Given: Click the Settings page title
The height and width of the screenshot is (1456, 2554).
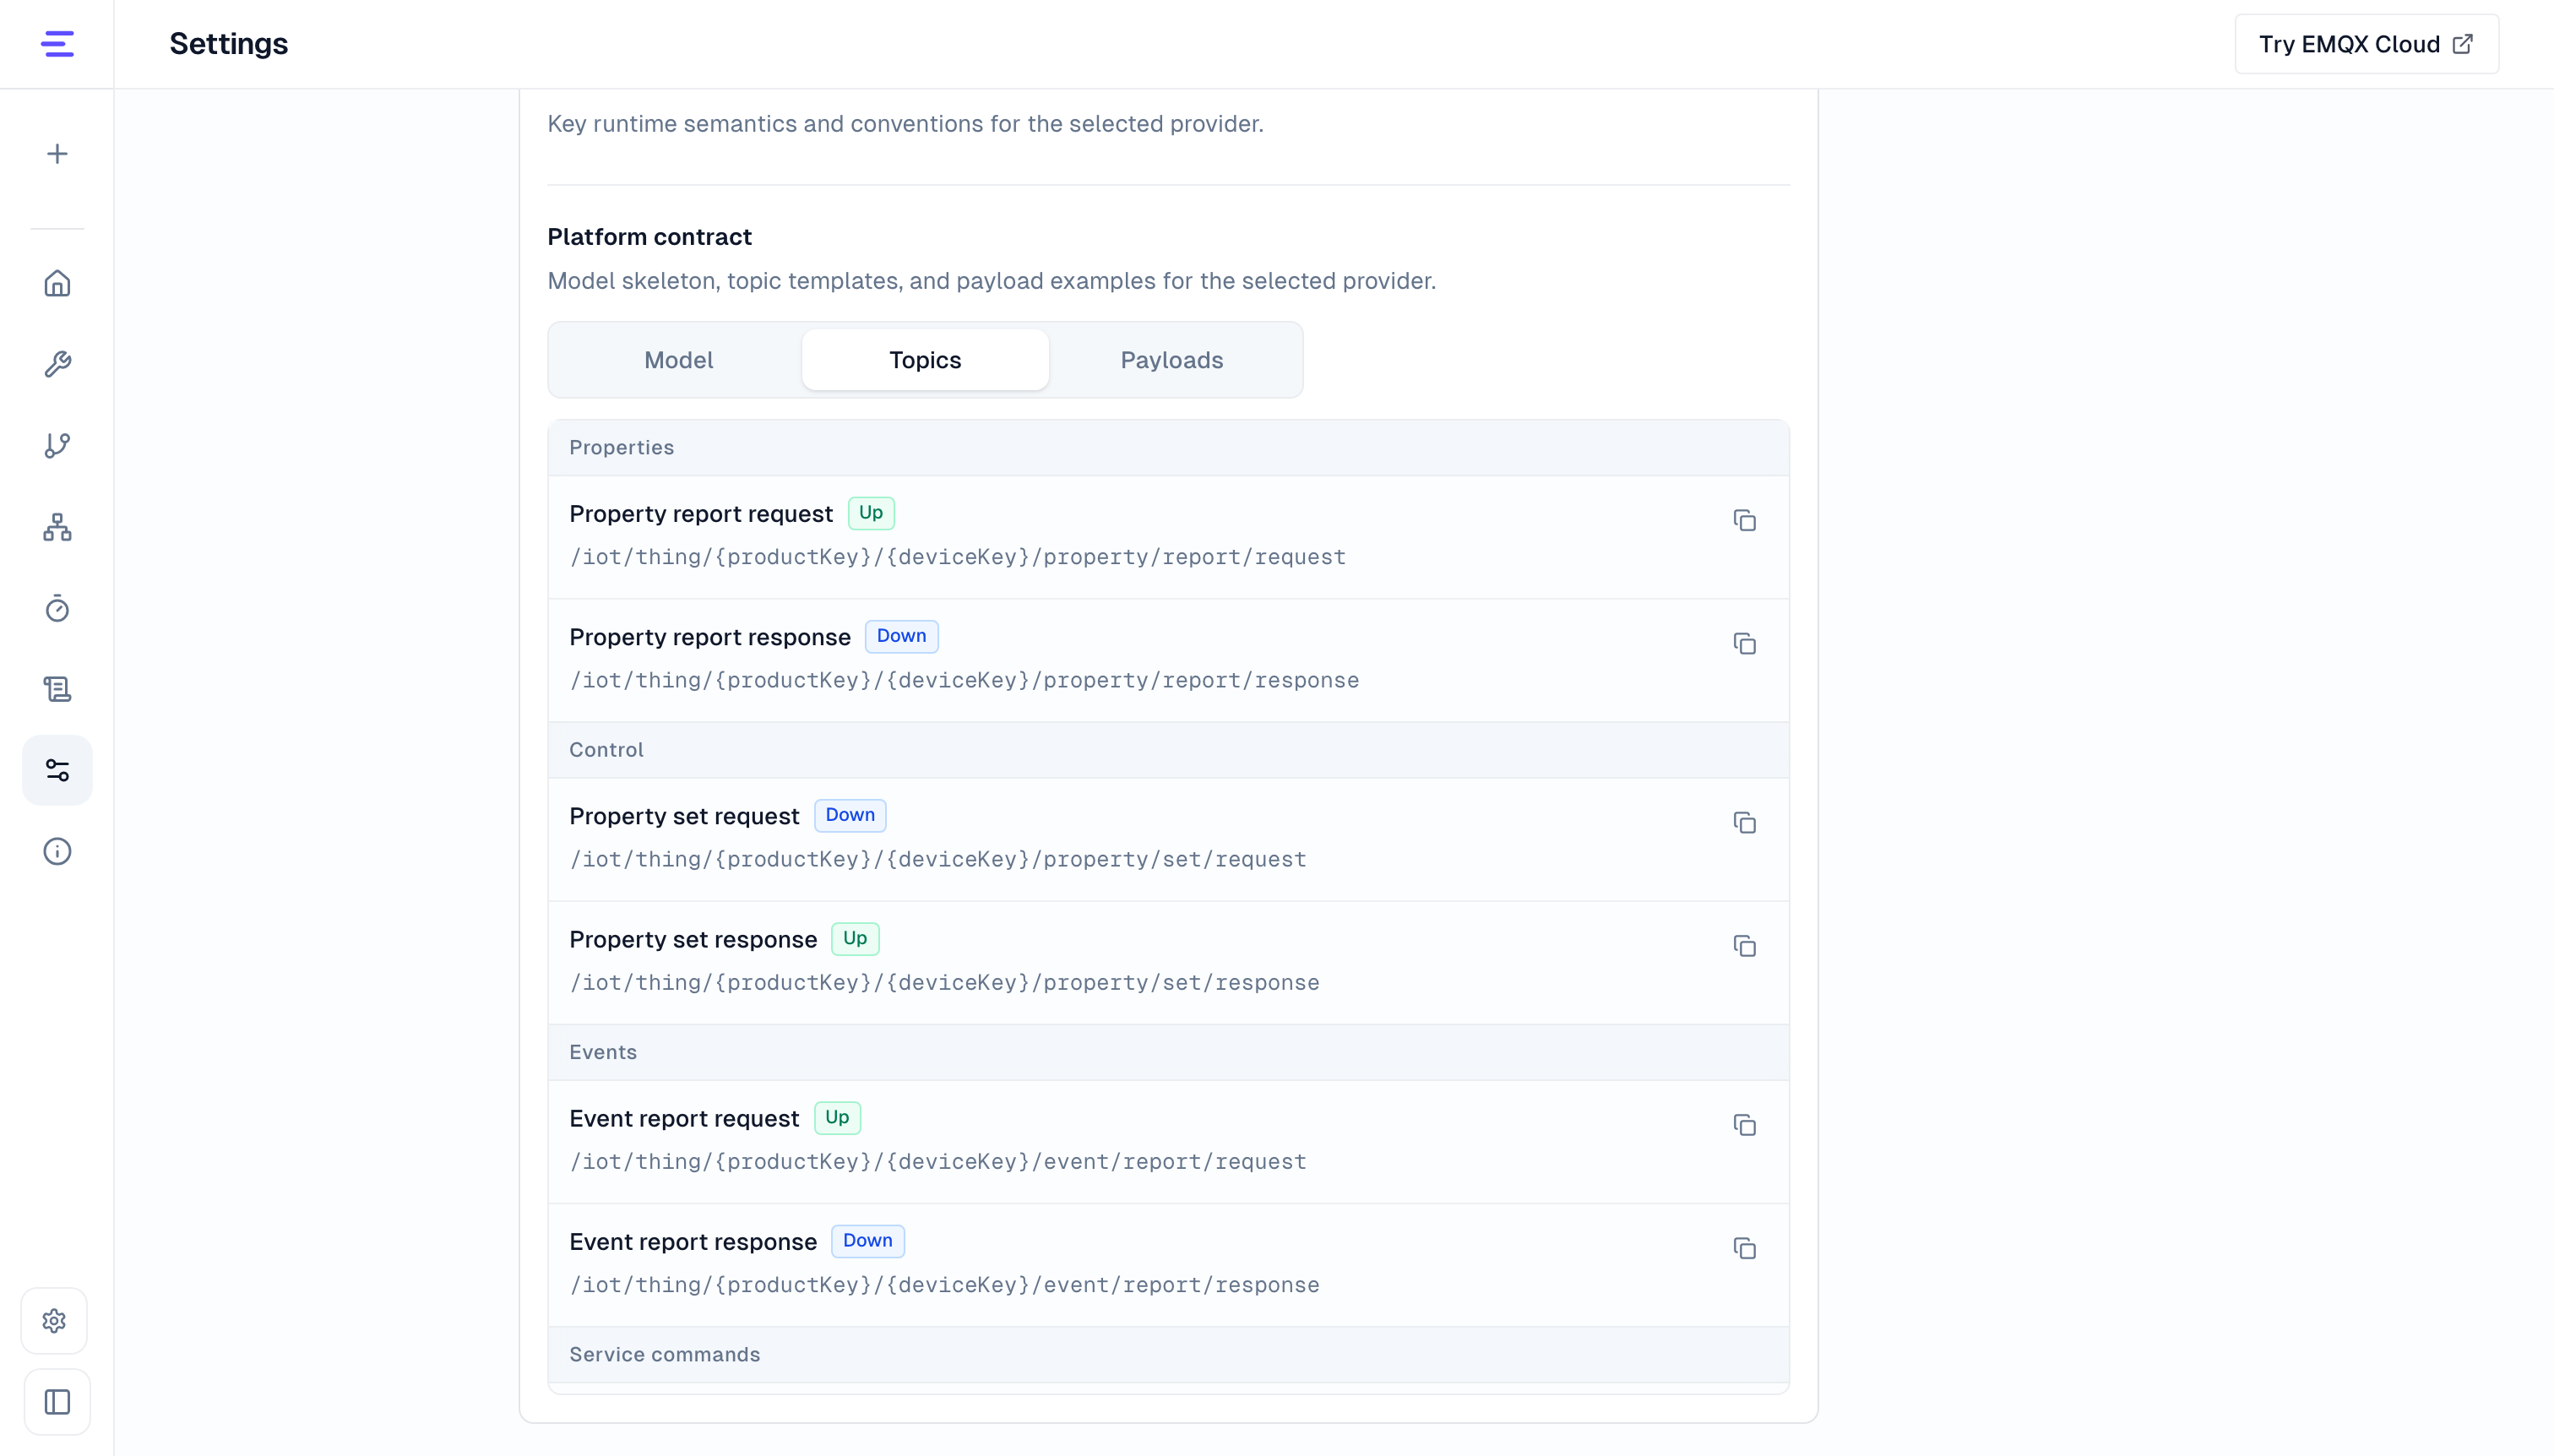Looking at the screenshot, I should (228, 44).
